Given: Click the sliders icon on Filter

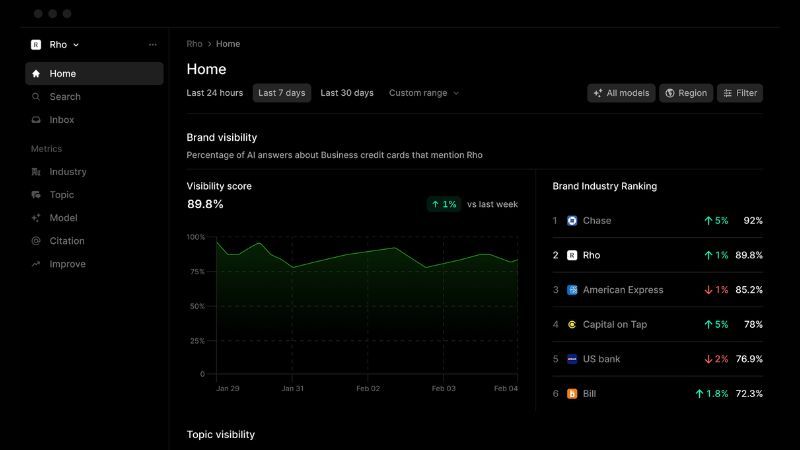Looking at the screenshot, I should (x=728, y=93).
